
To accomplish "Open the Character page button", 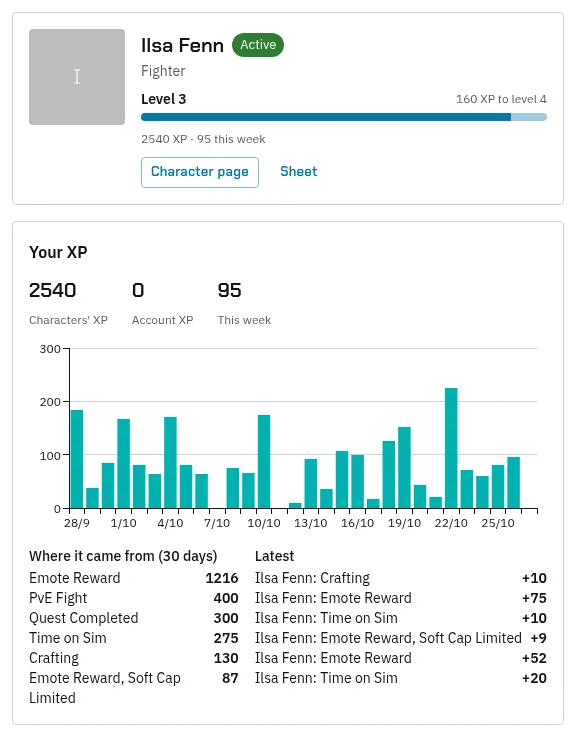I will (199, 172).
